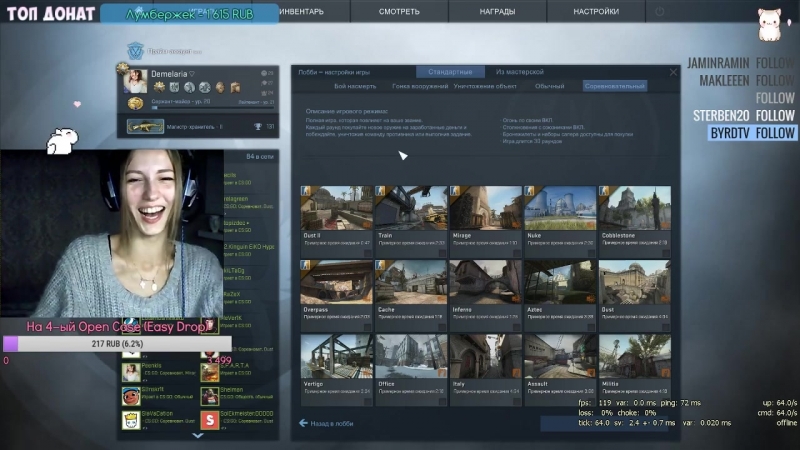Image resolution: width=800 pixels, height=450 pixels.
Task: Click the back arrow icon beside Назад в лобби
Action: pos(304,423)
